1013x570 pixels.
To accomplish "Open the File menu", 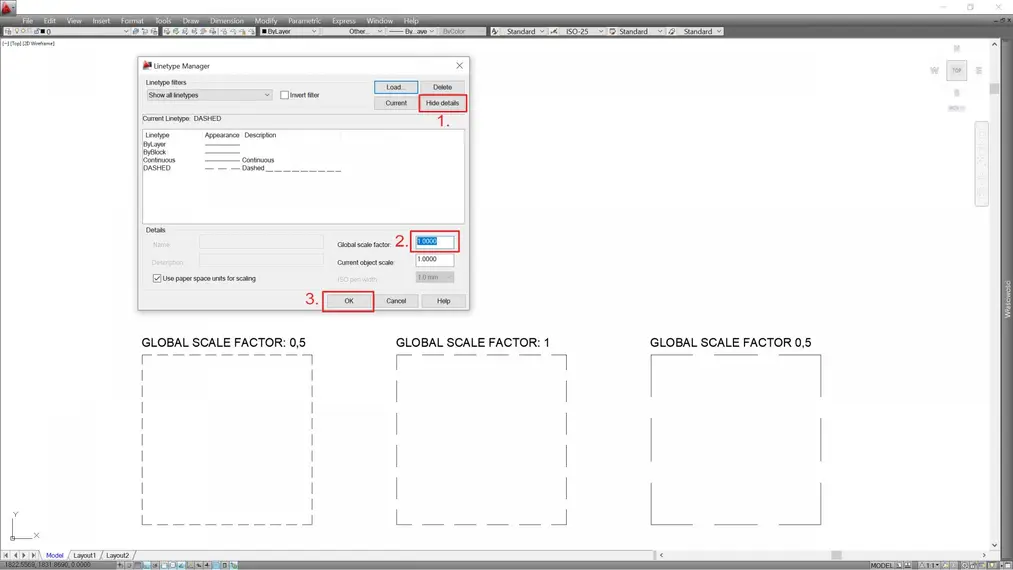I will (x=27, y=21).
